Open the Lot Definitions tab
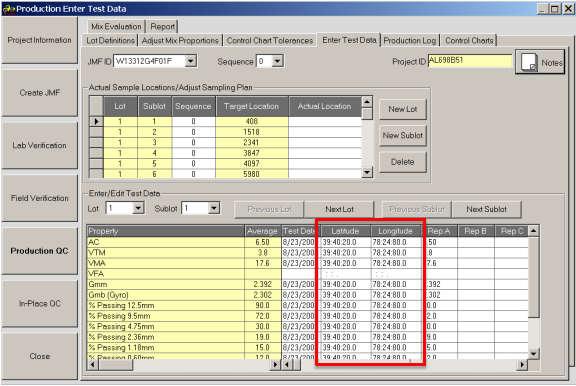This screenshot has height=386, width=576. (111, 40)
